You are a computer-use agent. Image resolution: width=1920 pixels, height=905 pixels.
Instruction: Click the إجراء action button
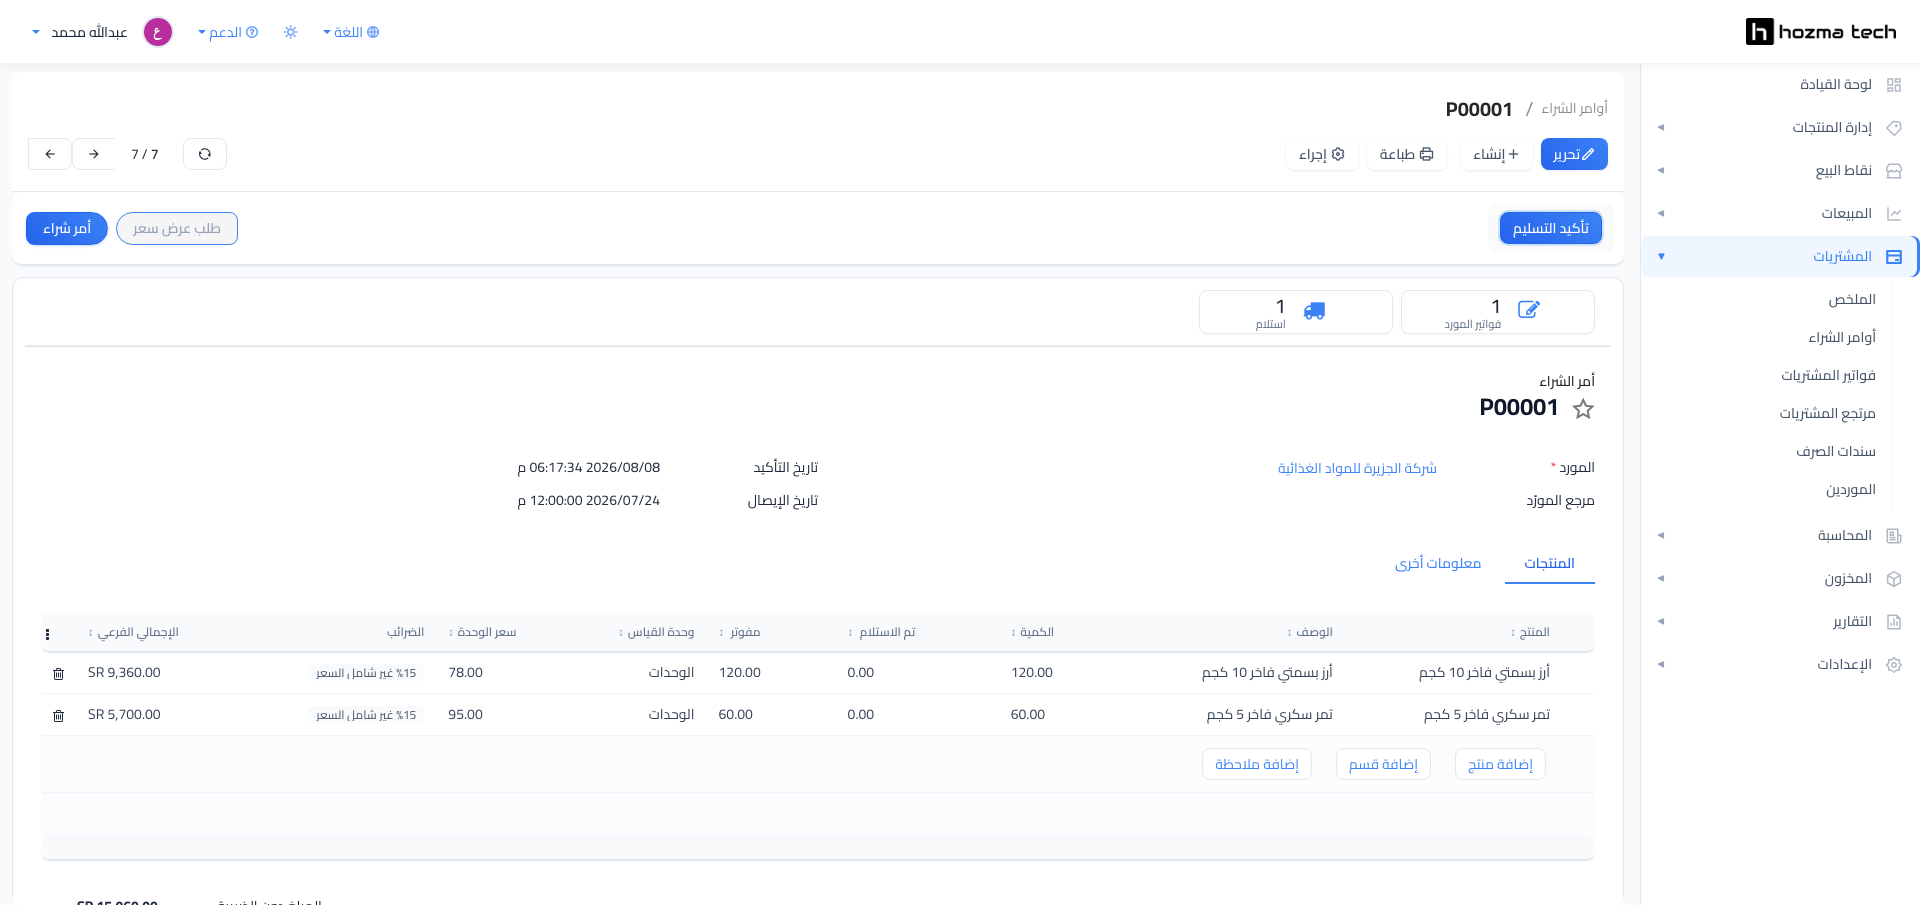tap(1322, 154)
